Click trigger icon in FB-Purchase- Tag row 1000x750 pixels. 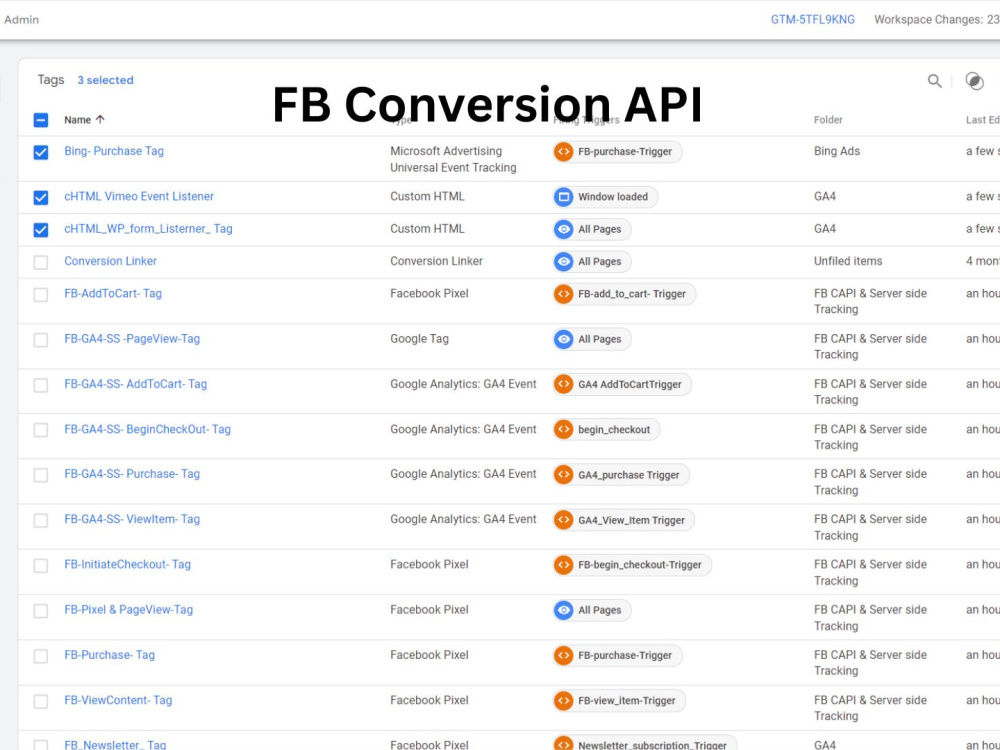pyautogui.click(x=563, y=656)
